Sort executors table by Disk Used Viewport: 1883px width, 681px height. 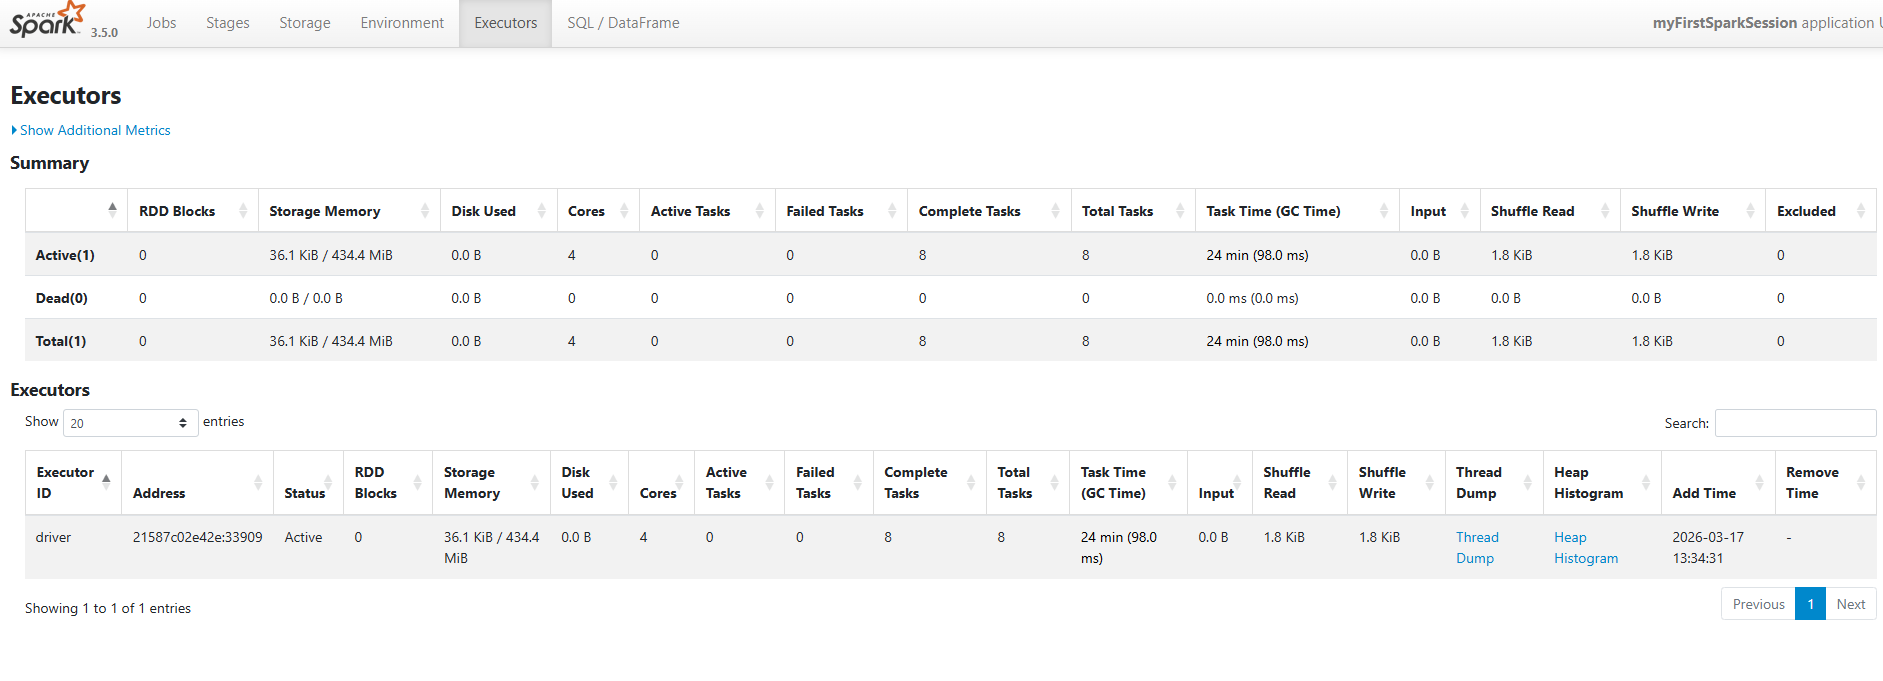tap(589, 483)
